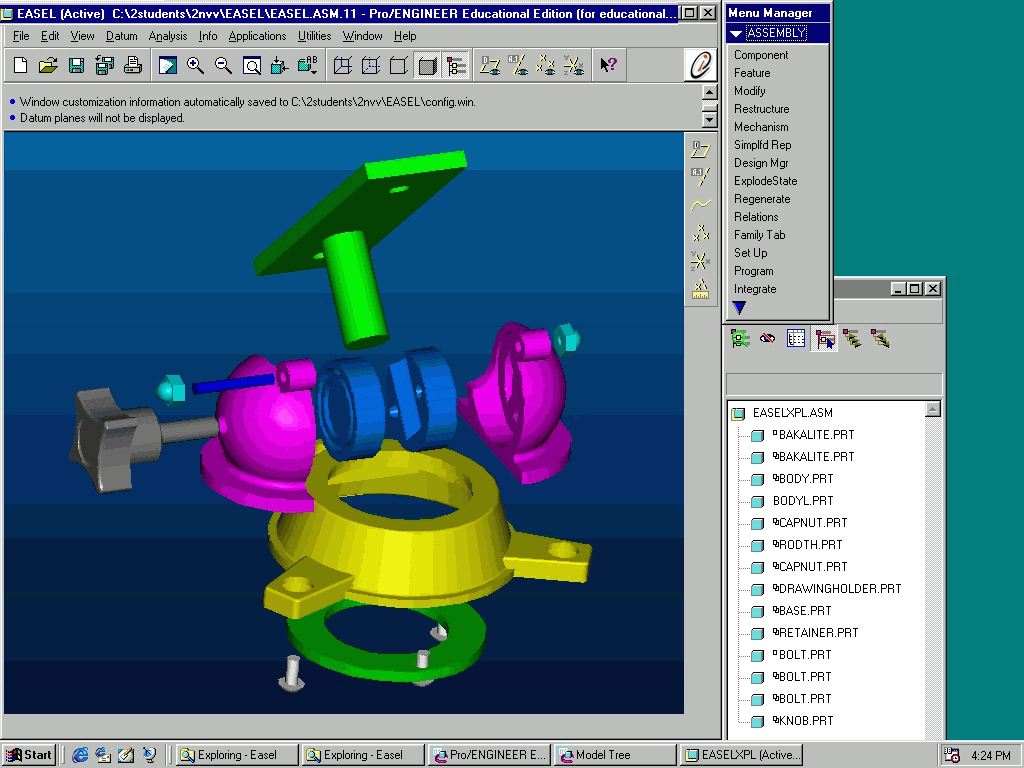Select DRAWINGHOLDER.PRT in the Model Tree
This screenshot has width=1024, height=768.
click(x=837, y=588)
